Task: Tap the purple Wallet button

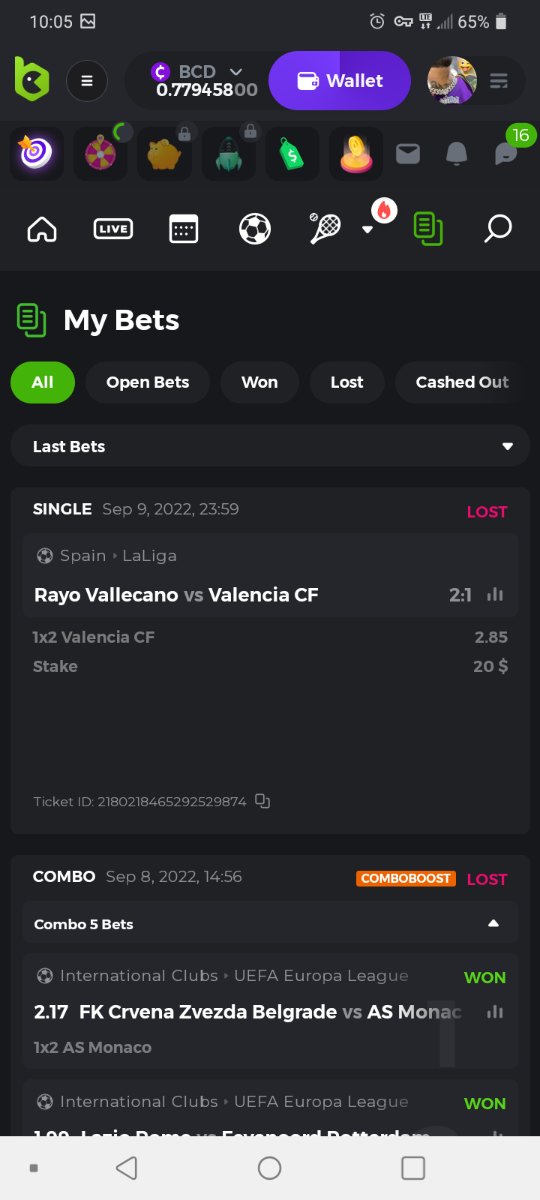Action: click(340, 81)
